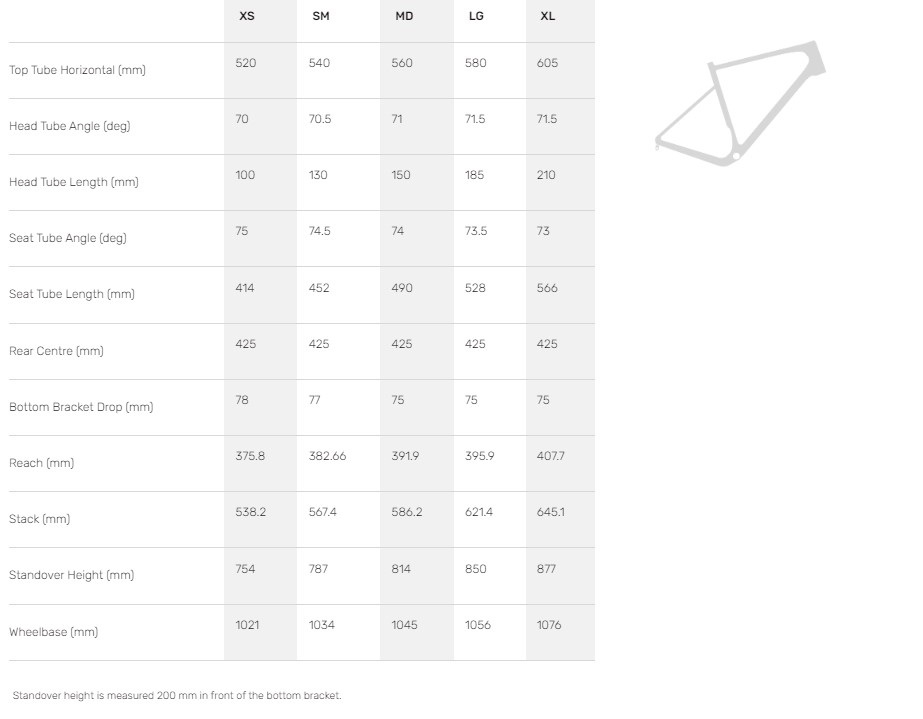Click the bike frame diagram image
This screenshot has width=923, height=719.
740,103
